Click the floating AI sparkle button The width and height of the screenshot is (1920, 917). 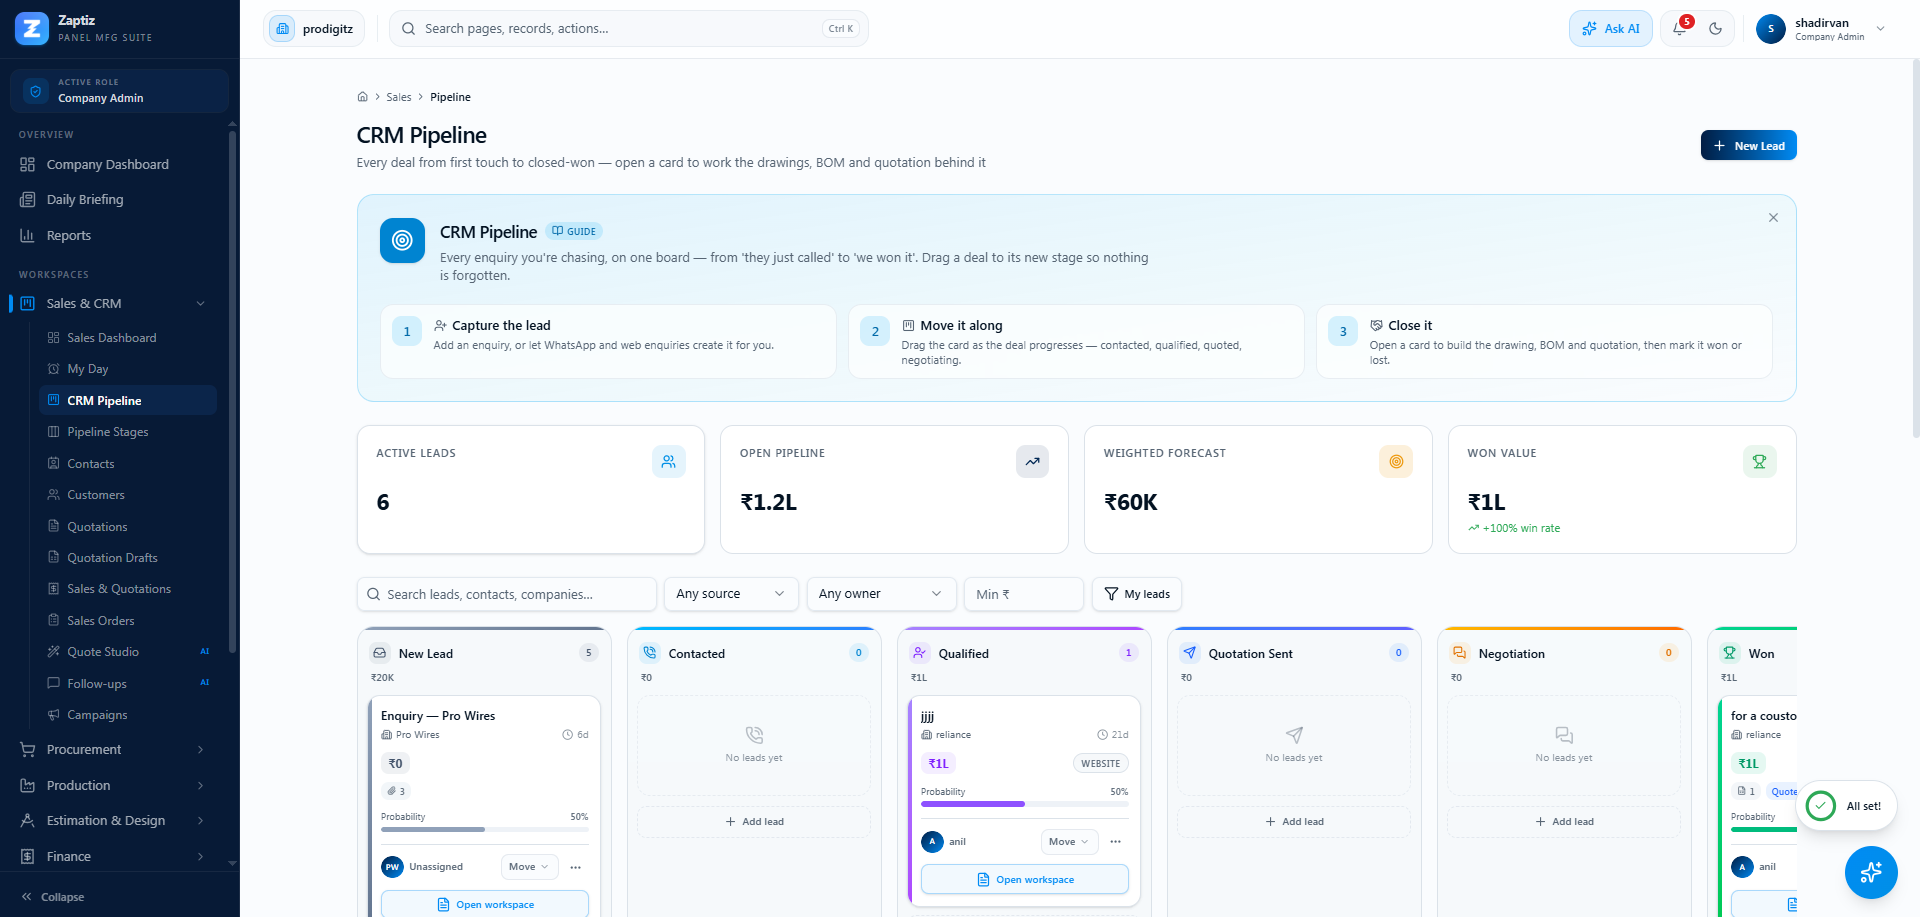click(x=1871, y=872)
